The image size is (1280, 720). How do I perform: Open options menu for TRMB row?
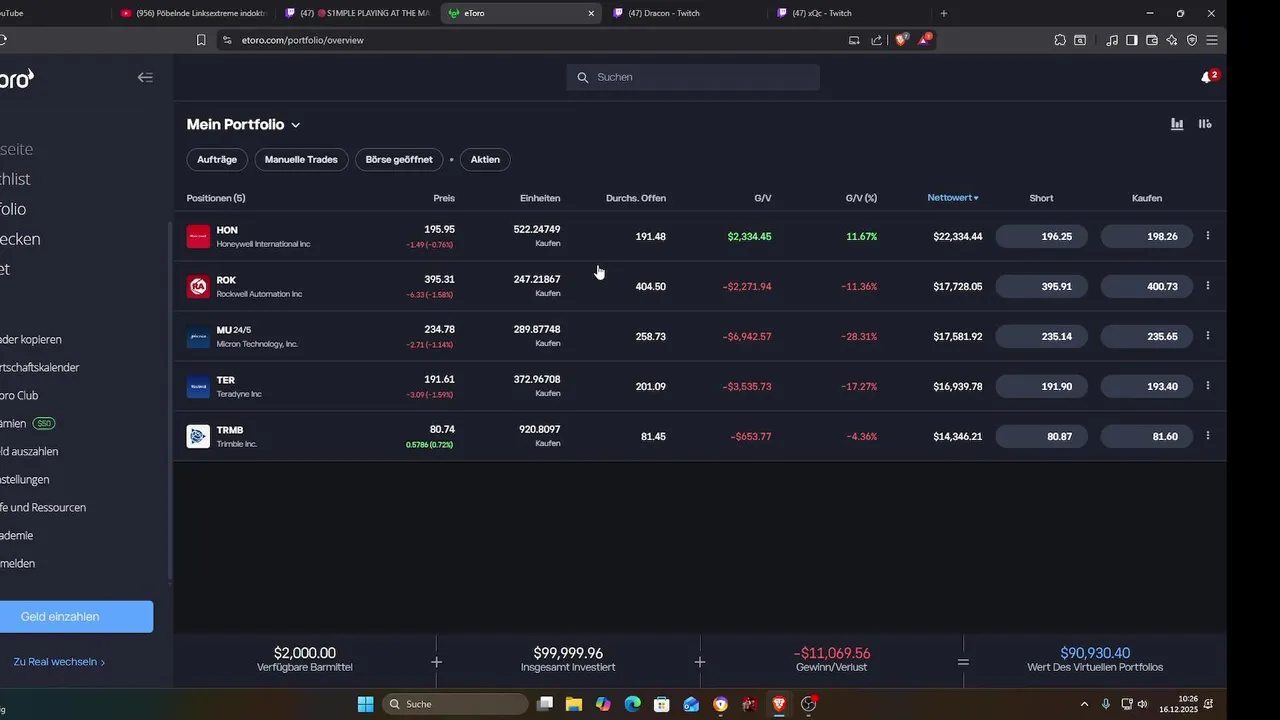pyautogui.click(x=1208, y=436)
